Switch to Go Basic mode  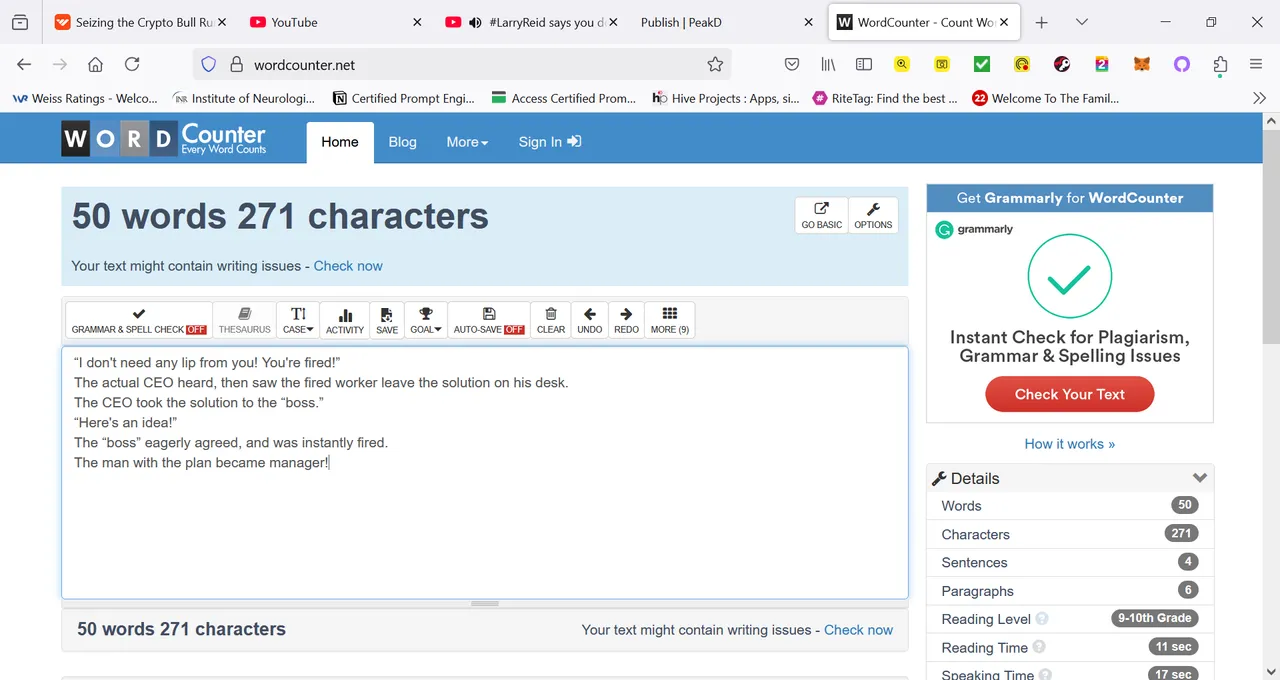click(822, 215)
